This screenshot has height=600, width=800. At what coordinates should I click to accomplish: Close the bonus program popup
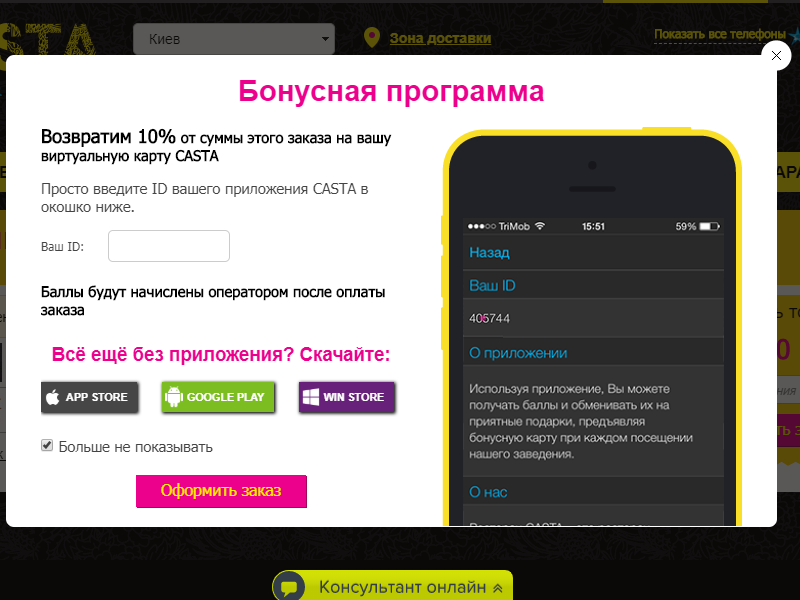click(x=776, y=56)
